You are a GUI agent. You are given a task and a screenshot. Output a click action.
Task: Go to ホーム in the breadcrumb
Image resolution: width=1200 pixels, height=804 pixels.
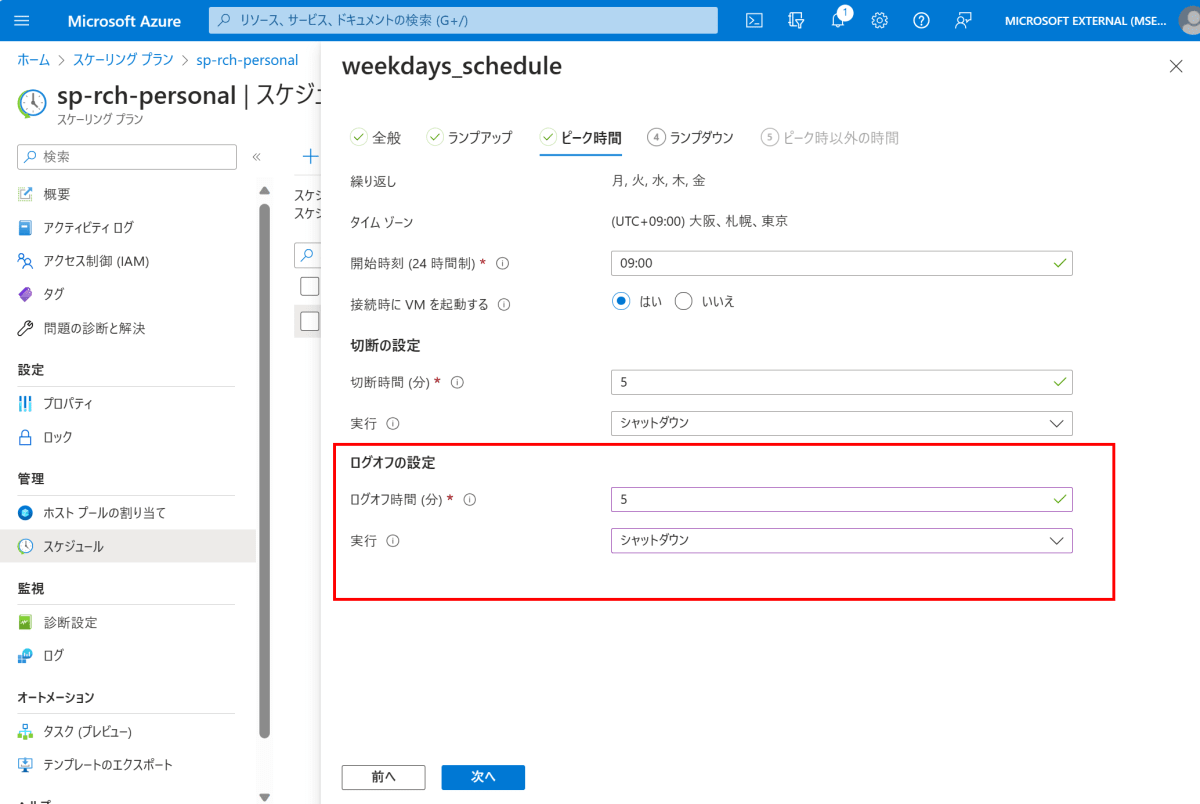pyautogui.click(x=34, y=60)
